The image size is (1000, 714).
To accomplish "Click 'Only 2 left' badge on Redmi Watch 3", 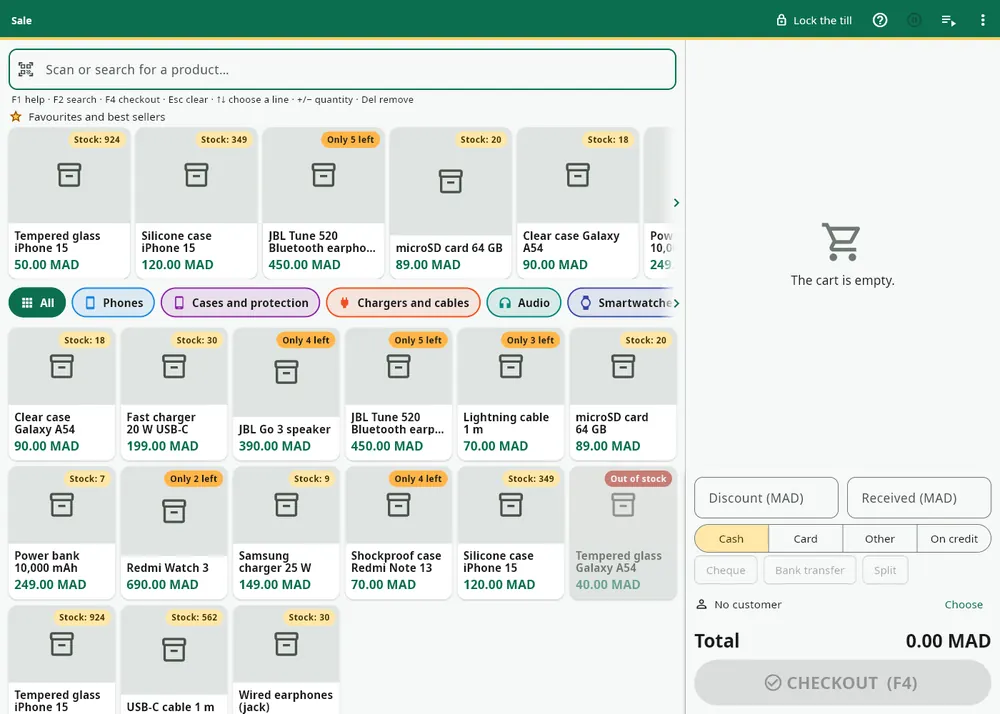I will click(x=193, y=479).
